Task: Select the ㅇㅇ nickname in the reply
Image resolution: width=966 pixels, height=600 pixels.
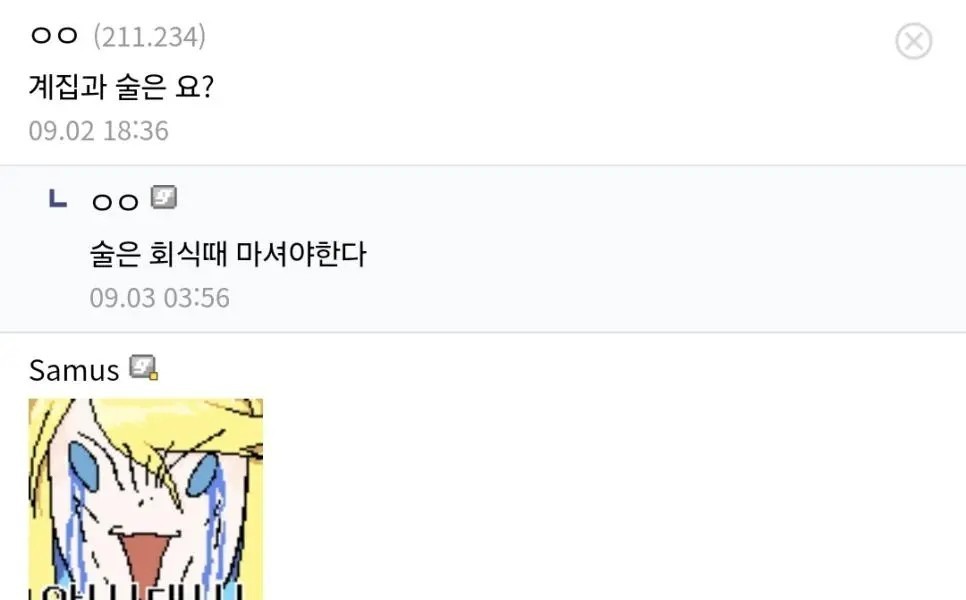Action: pos(115,201)
